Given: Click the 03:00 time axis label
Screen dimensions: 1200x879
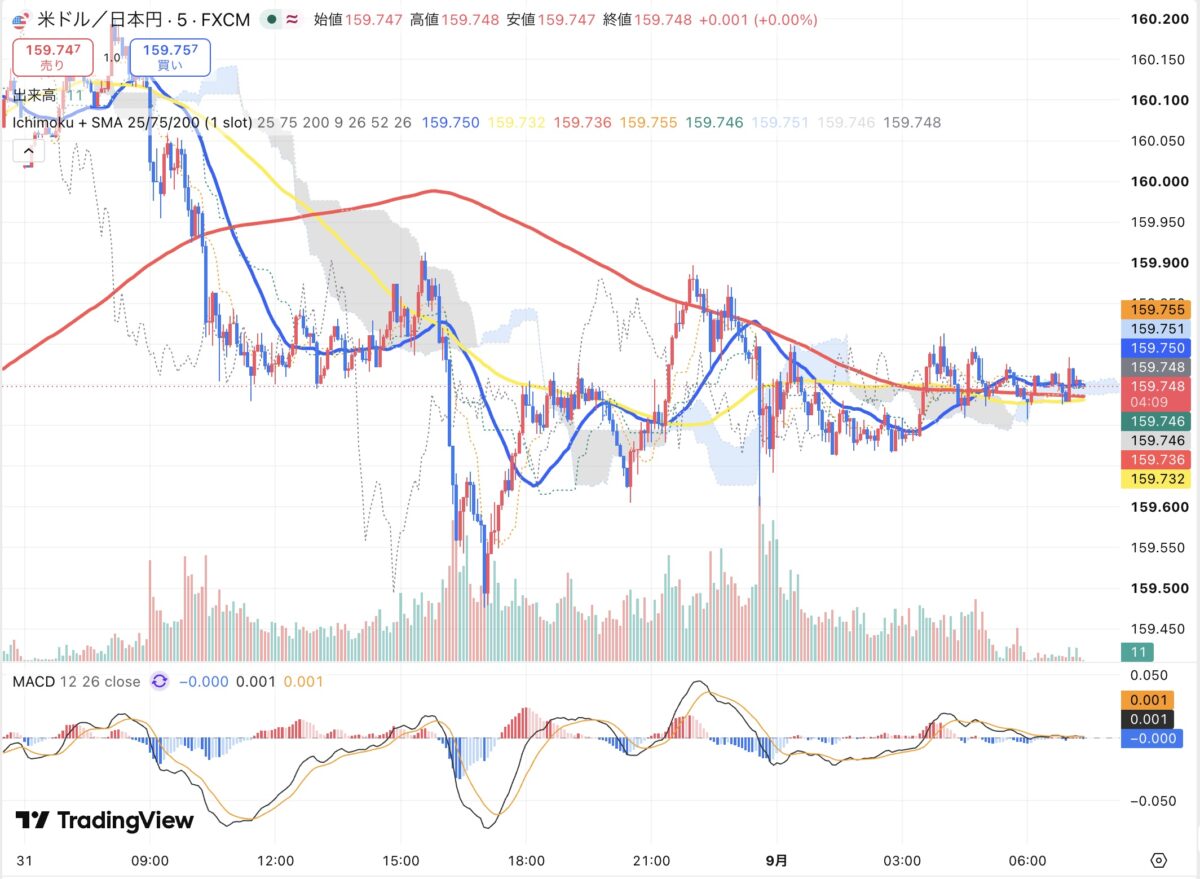Looking at the screenshot, I should pyautogui.click(x=902, y=860).
